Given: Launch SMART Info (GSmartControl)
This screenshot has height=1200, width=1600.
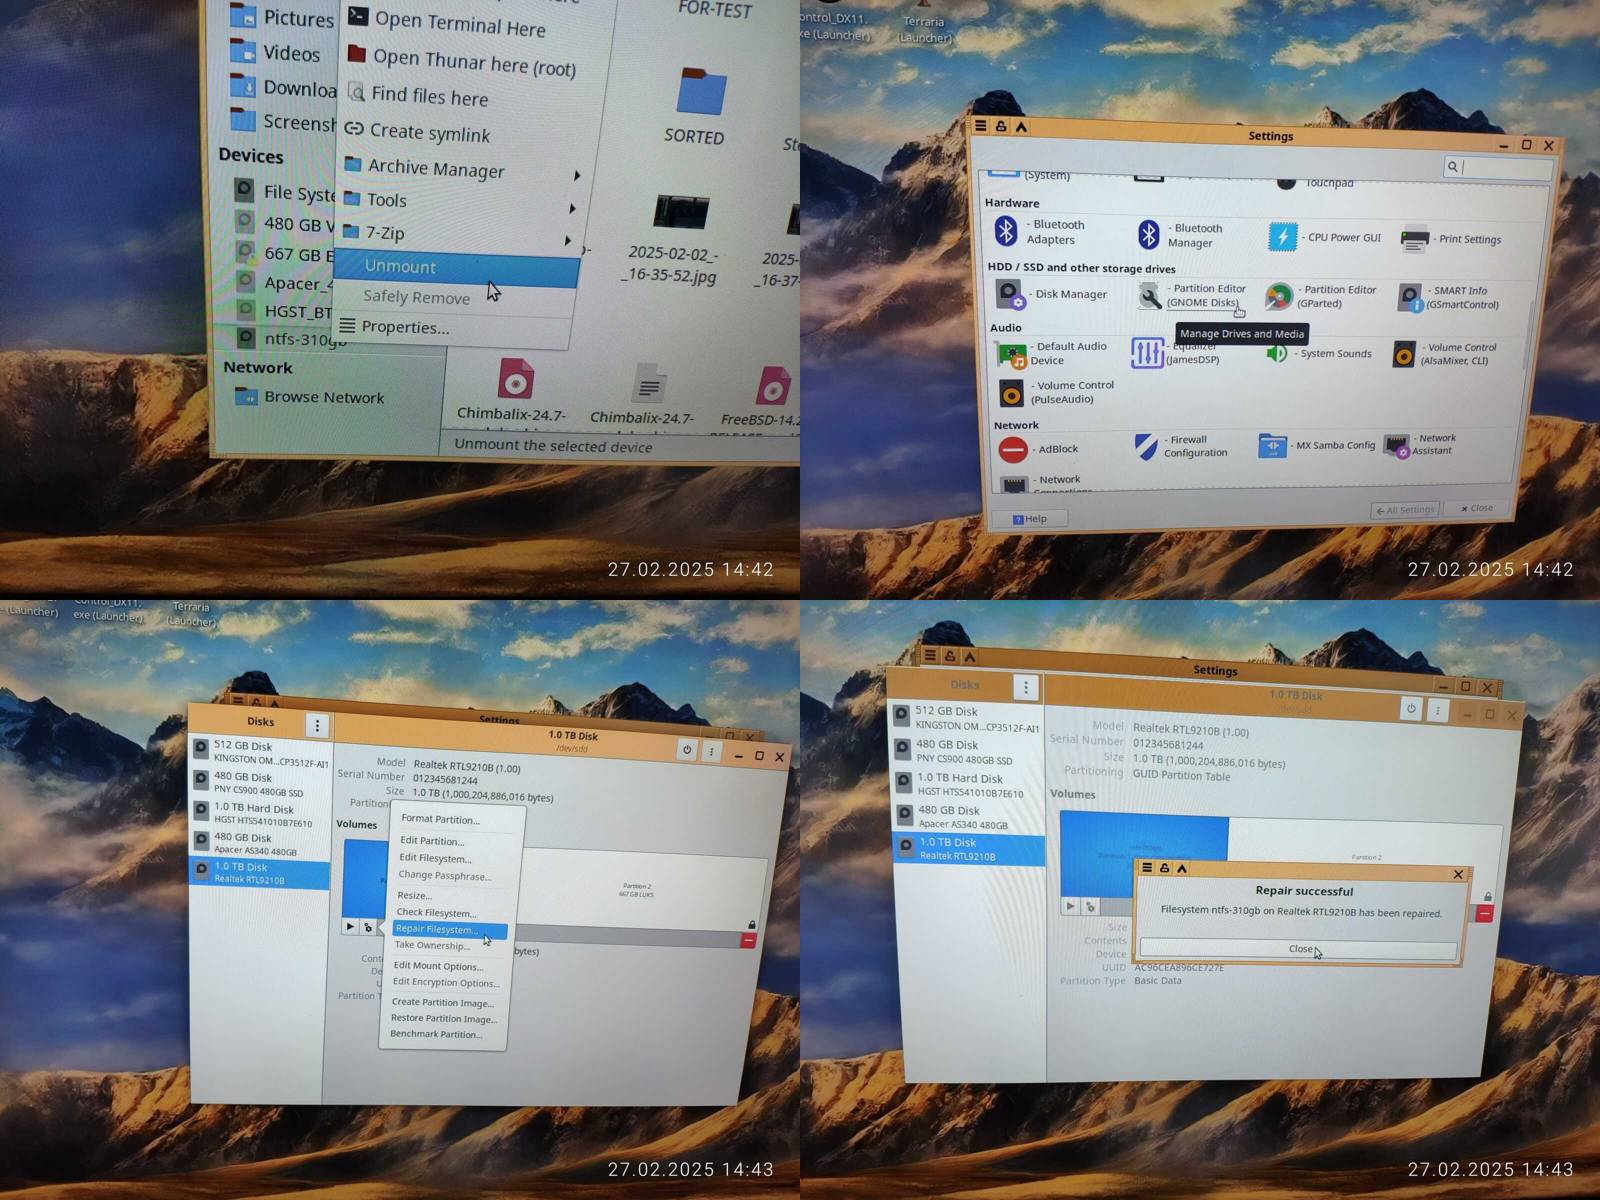Looking at the screenshot, I should (1449, 297).
